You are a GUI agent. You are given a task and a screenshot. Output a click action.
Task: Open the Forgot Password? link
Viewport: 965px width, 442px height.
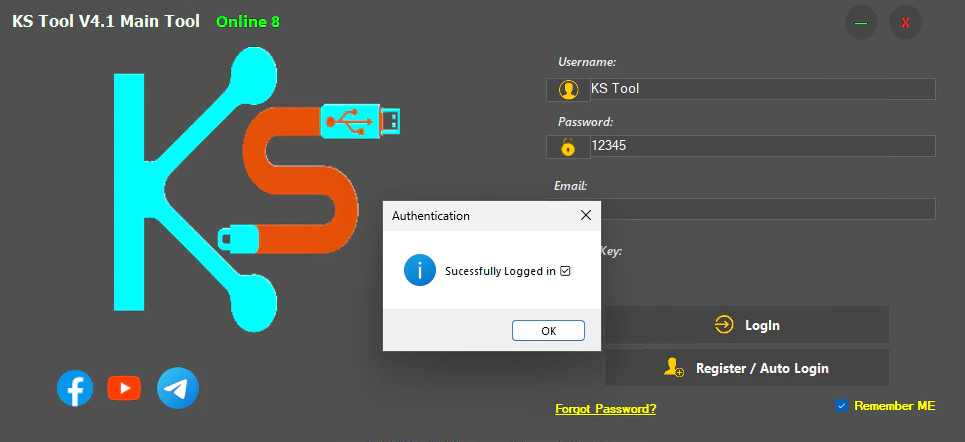(x=606, y=408)
